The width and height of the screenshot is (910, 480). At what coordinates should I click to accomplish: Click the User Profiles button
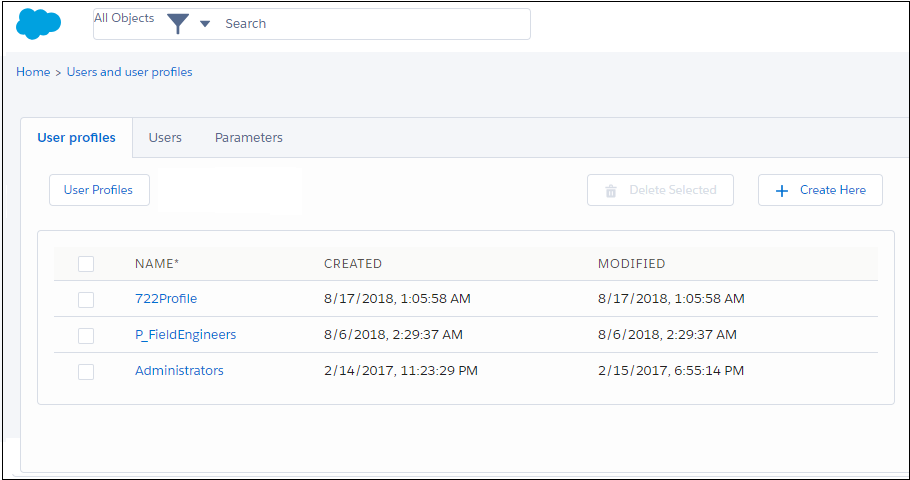(x=99, y=190)
